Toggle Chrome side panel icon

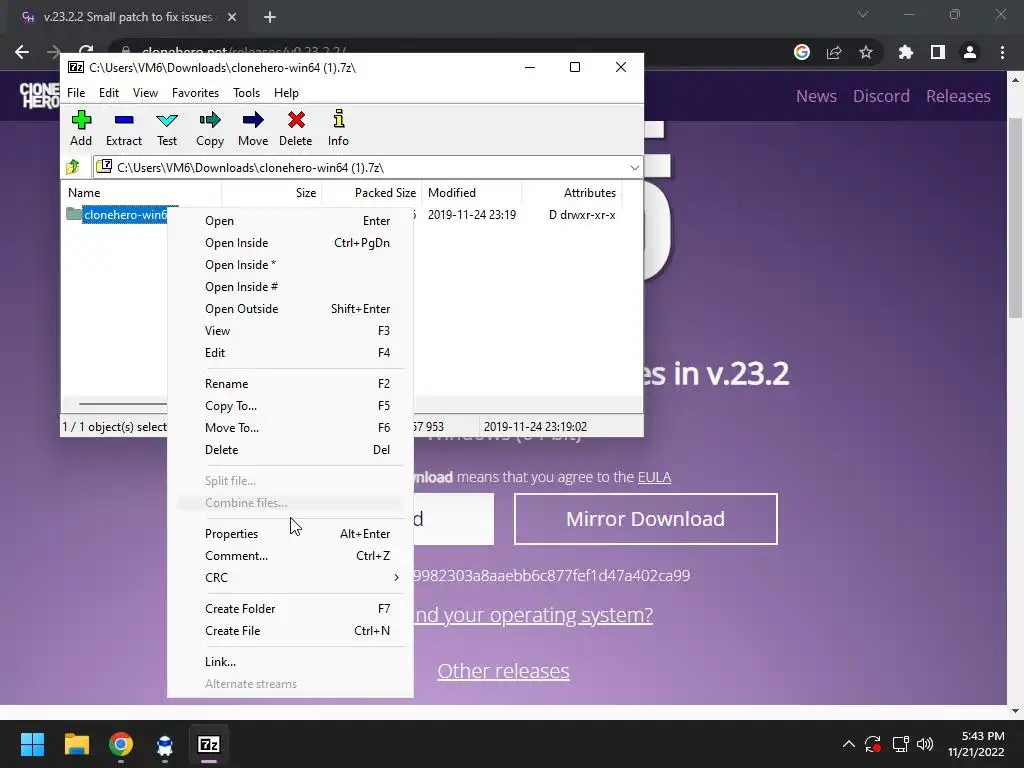point(938,52)
